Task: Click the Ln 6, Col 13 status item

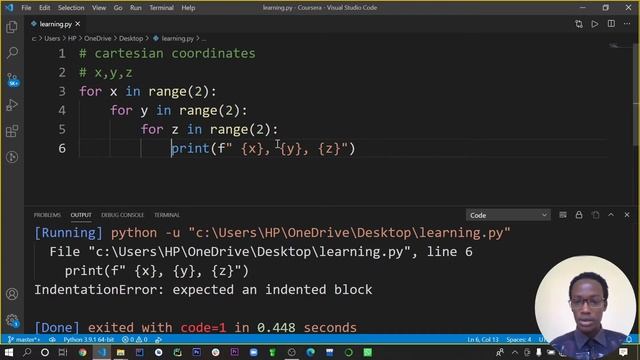Action: click(483, 340)
